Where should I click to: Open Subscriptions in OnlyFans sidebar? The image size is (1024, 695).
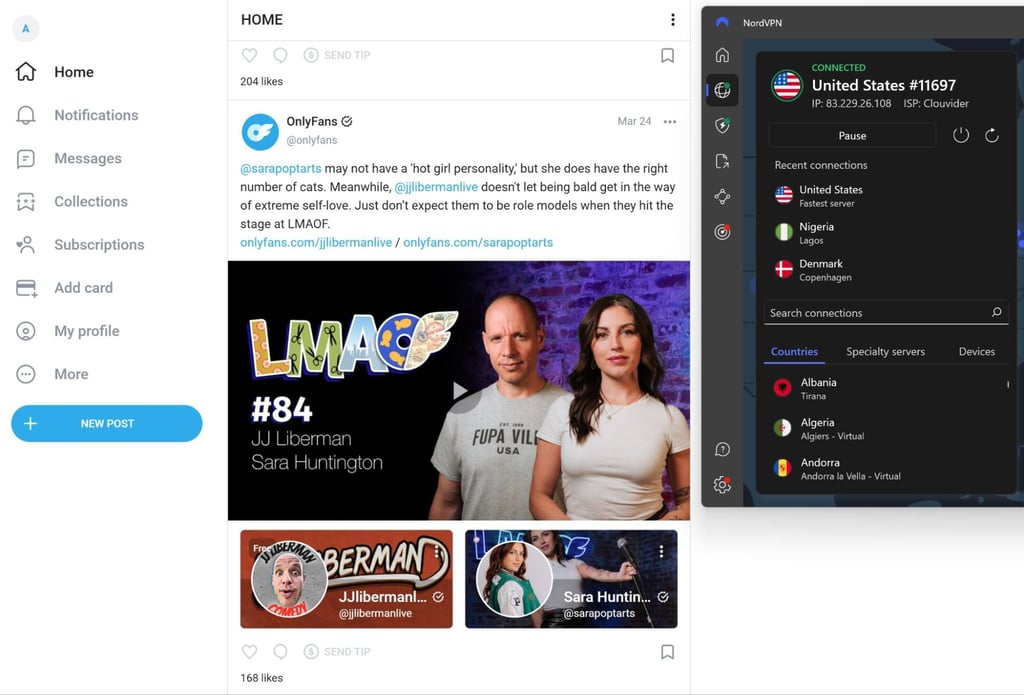[80, 244]
